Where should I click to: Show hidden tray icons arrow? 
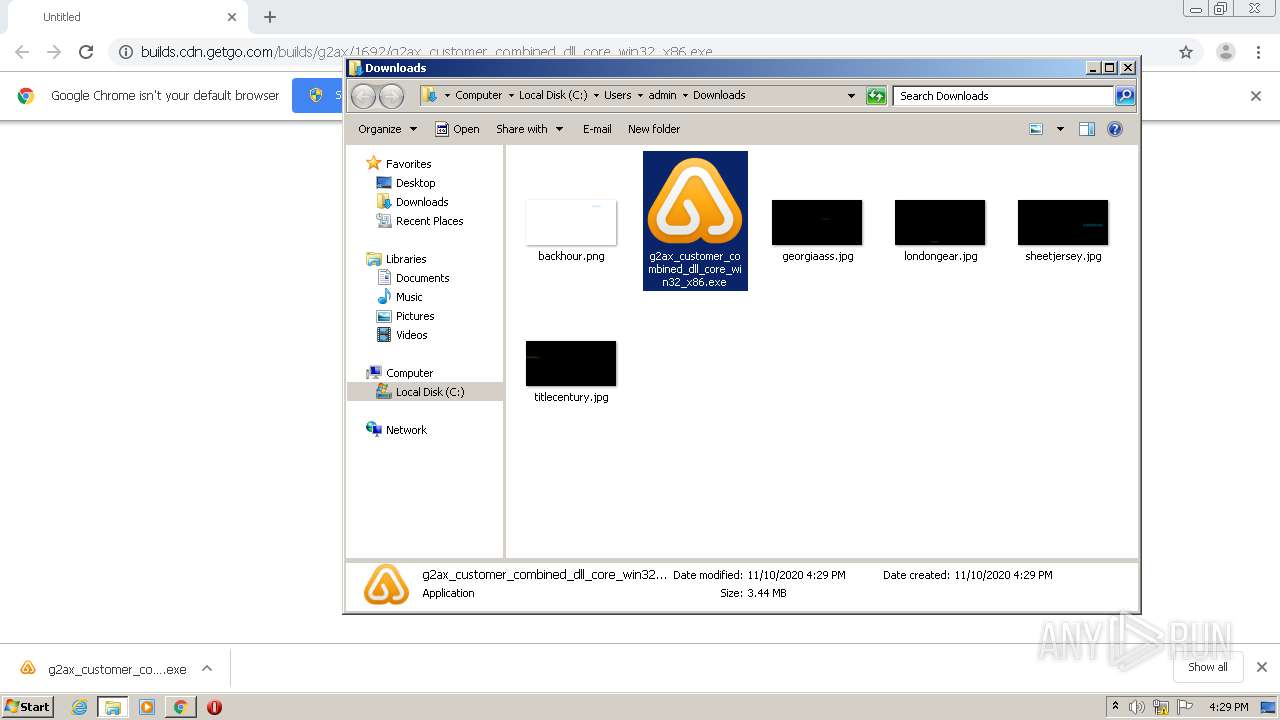[1115, 707]
